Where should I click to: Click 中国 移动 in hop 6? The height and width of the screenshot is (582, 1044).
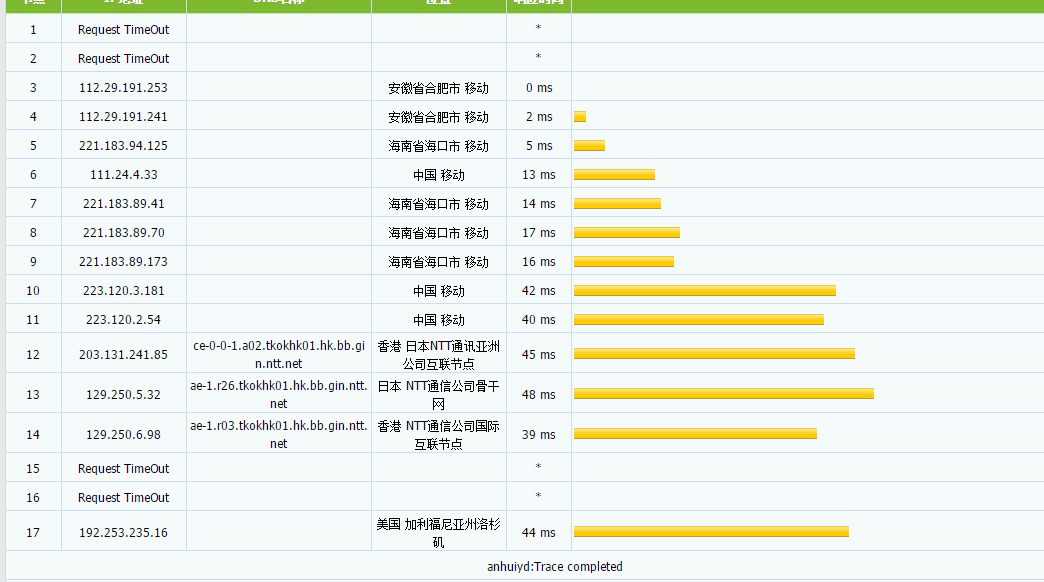(x=438, y=175)
